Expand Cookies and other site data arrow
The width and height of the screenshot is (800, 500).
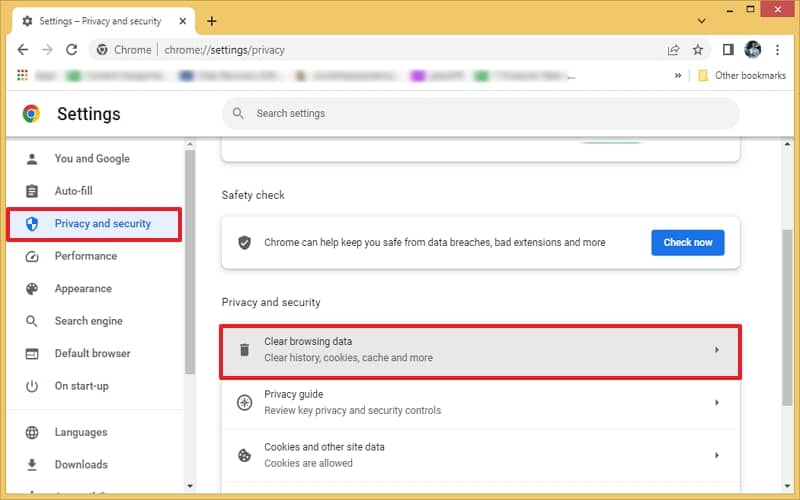click(x=716, y=455)
